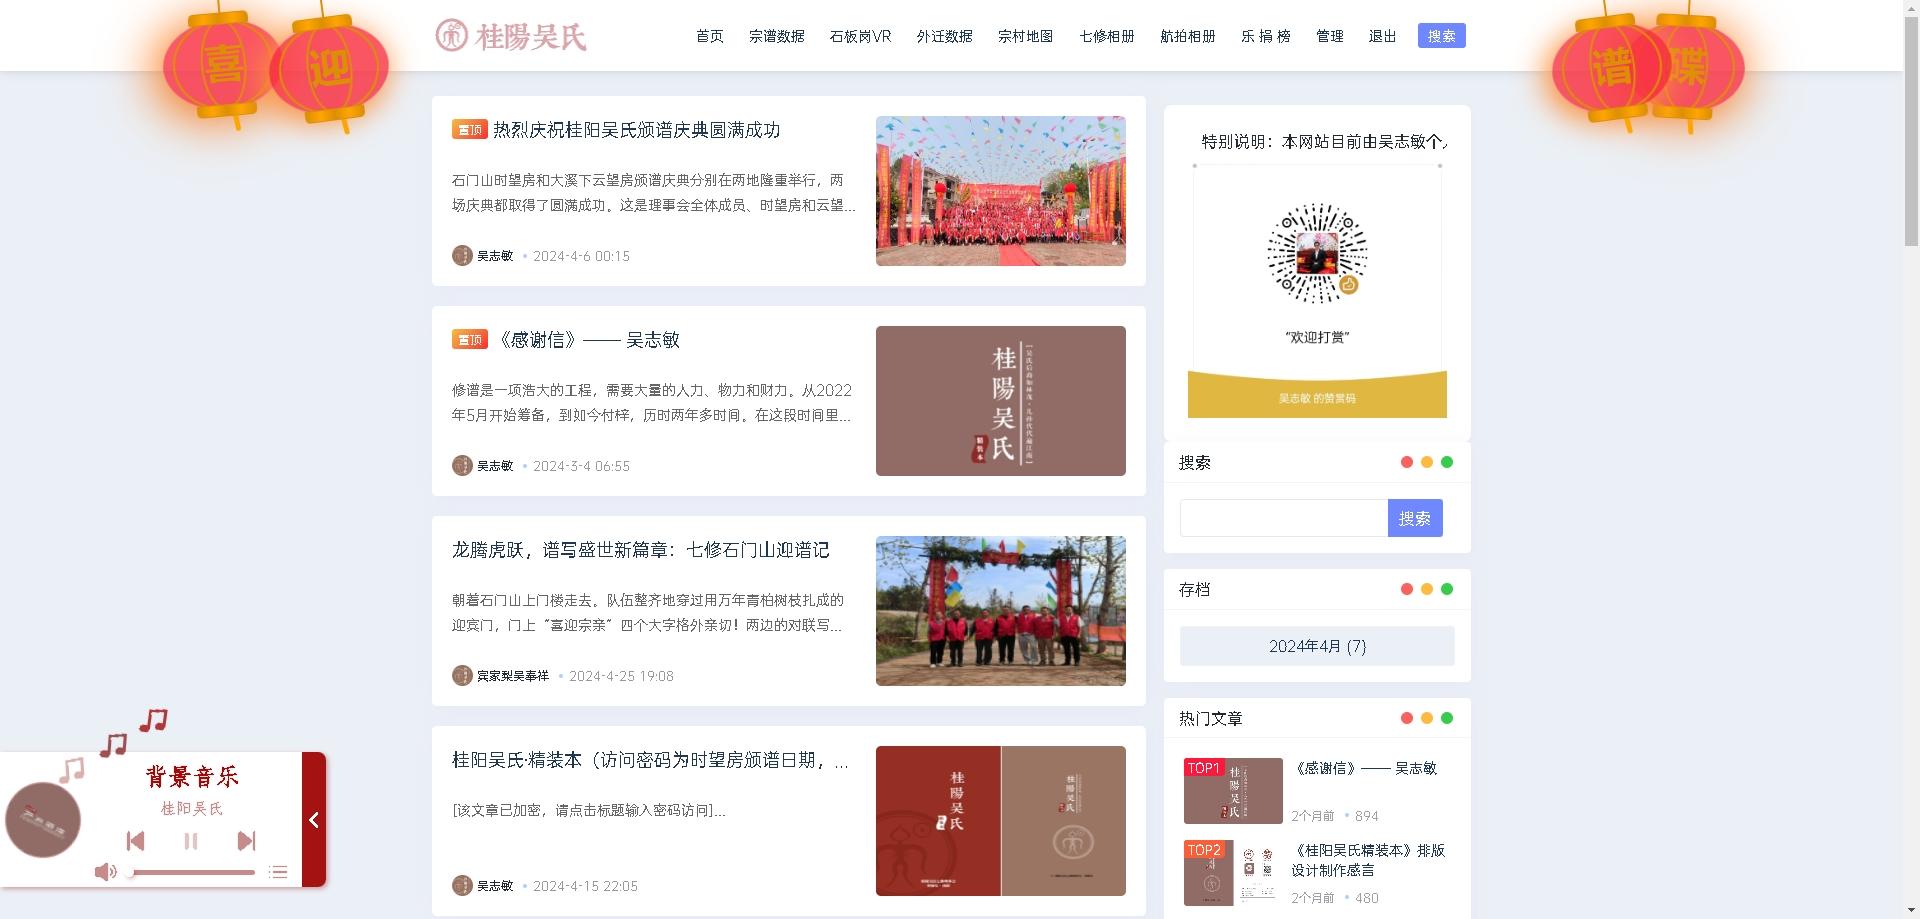Screen dimensions: 1920x919
Task: Click the 桂陽吴氏 site logo
Action: pos(511,36)
